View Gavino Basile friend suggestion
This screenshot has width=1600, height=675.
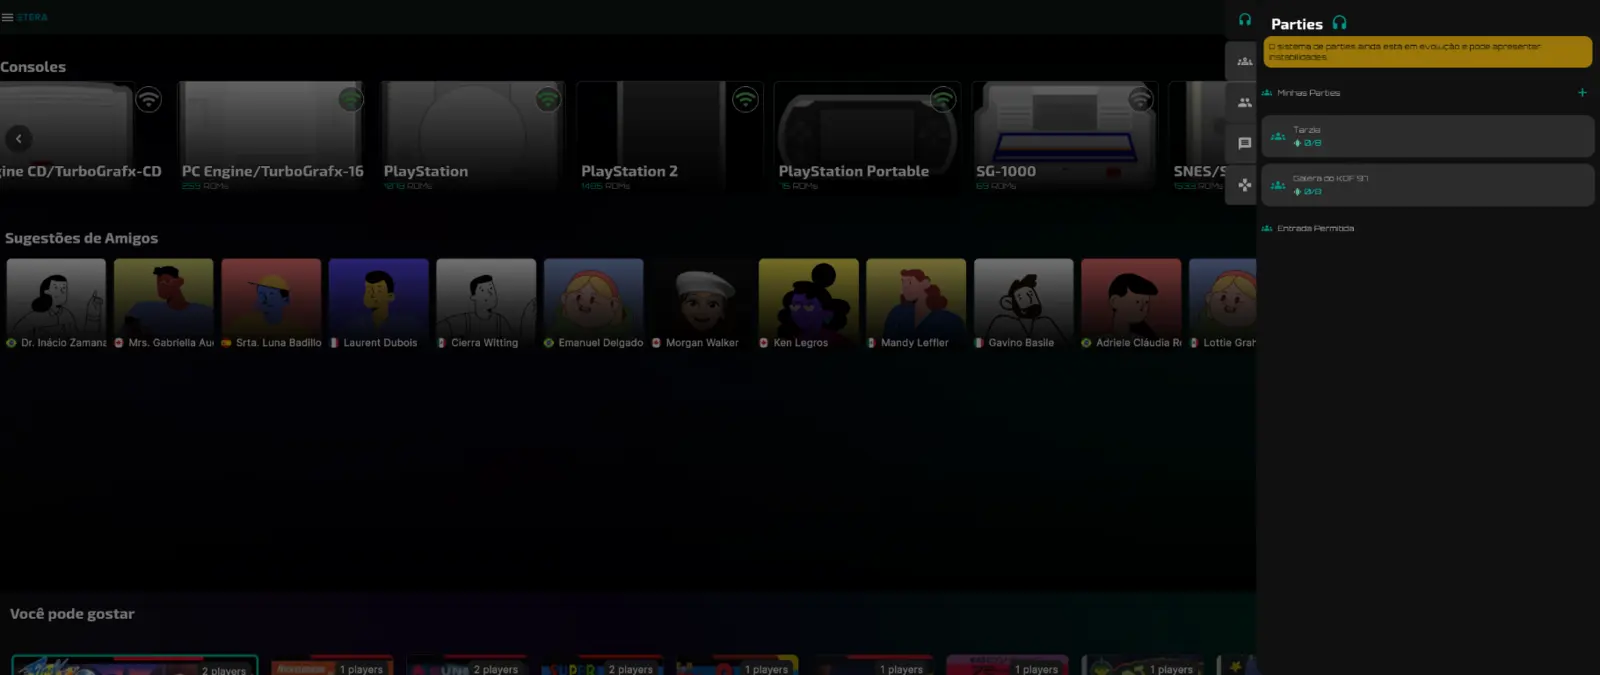(1024, 305)
